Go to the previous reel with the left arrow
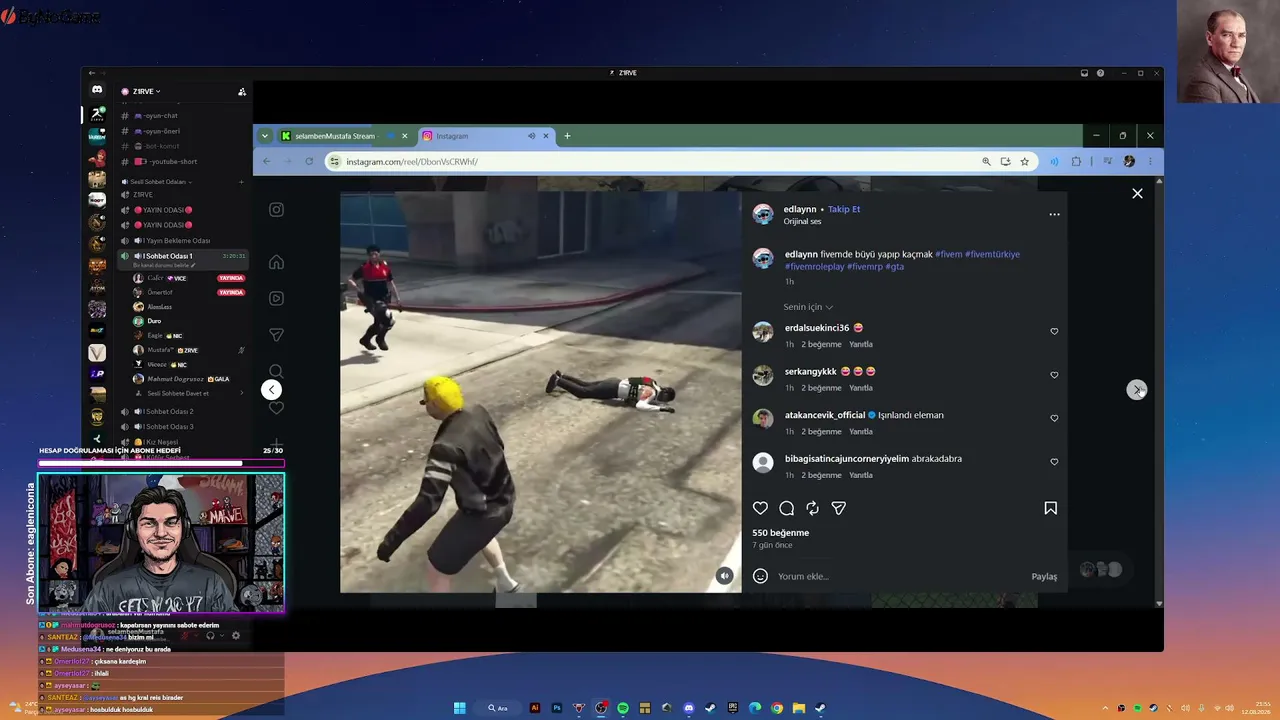This screenshot has width=1280, height=720. point(271,390)
